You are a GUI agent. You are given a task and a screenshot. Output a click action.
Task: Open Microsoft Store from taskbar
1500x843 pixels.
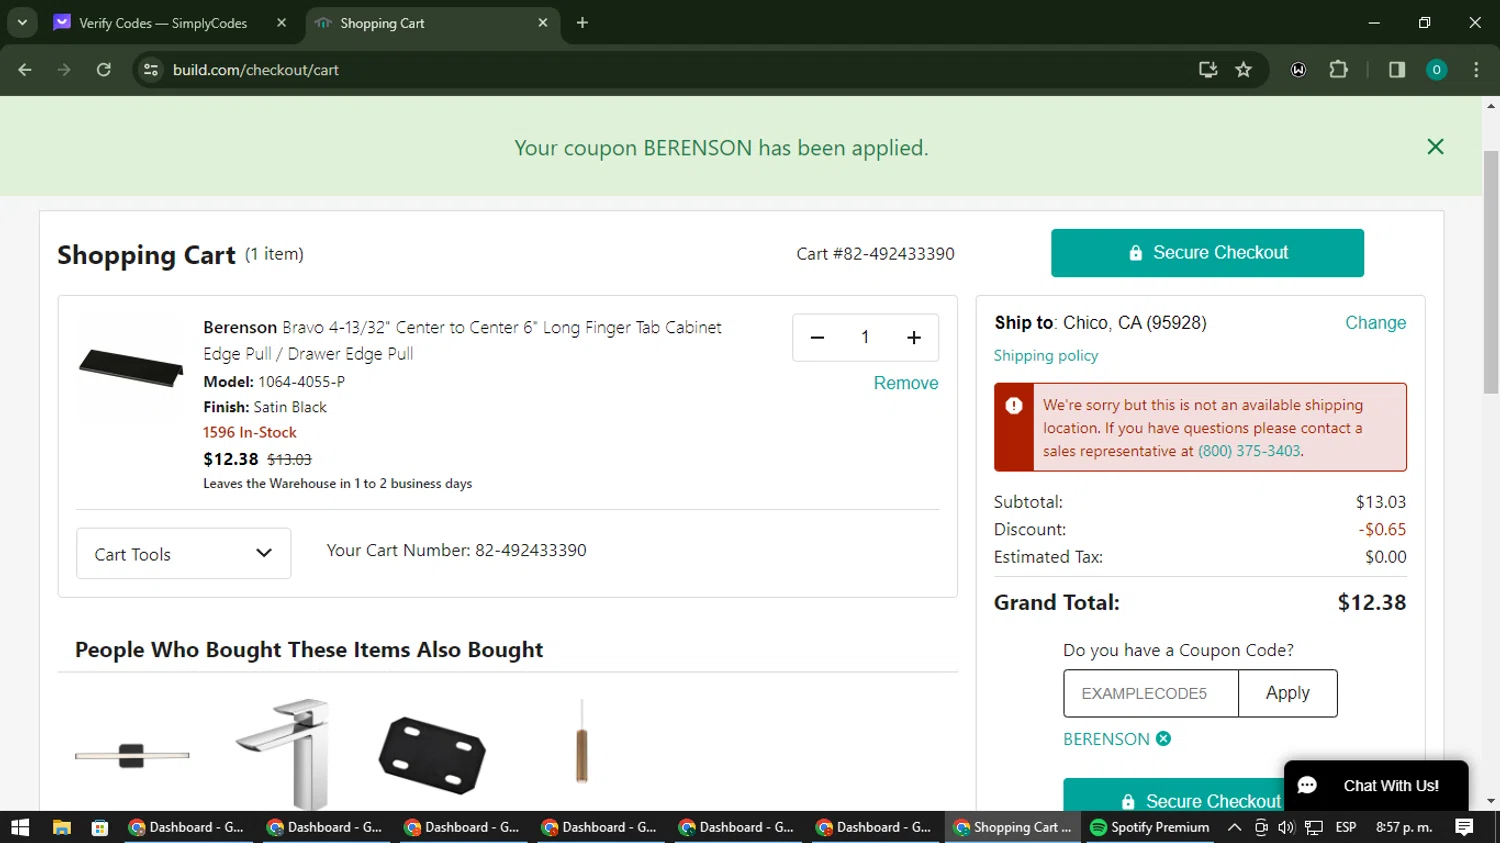coord(99,828)
